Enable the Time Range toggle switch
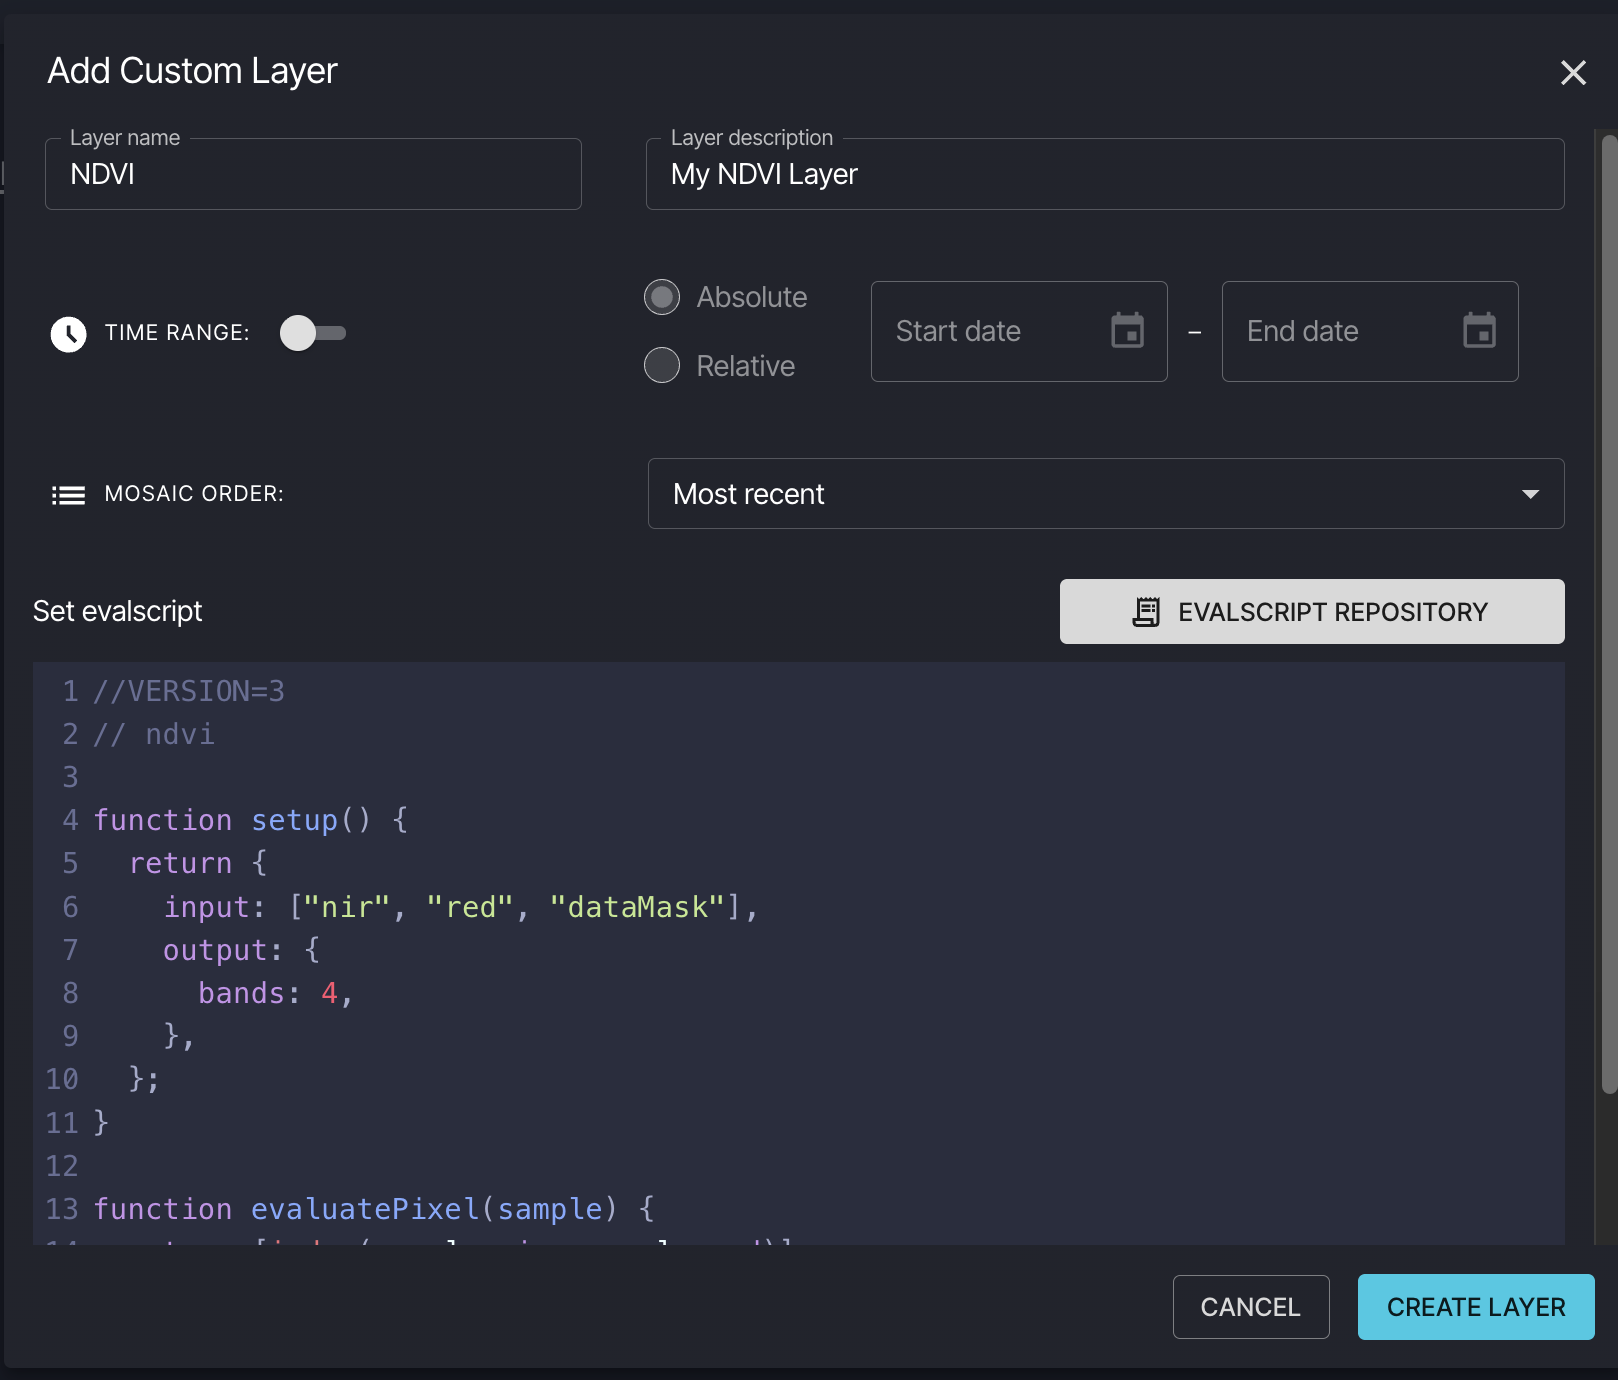Screen dimensions: 1618x1380 point(312,333)
